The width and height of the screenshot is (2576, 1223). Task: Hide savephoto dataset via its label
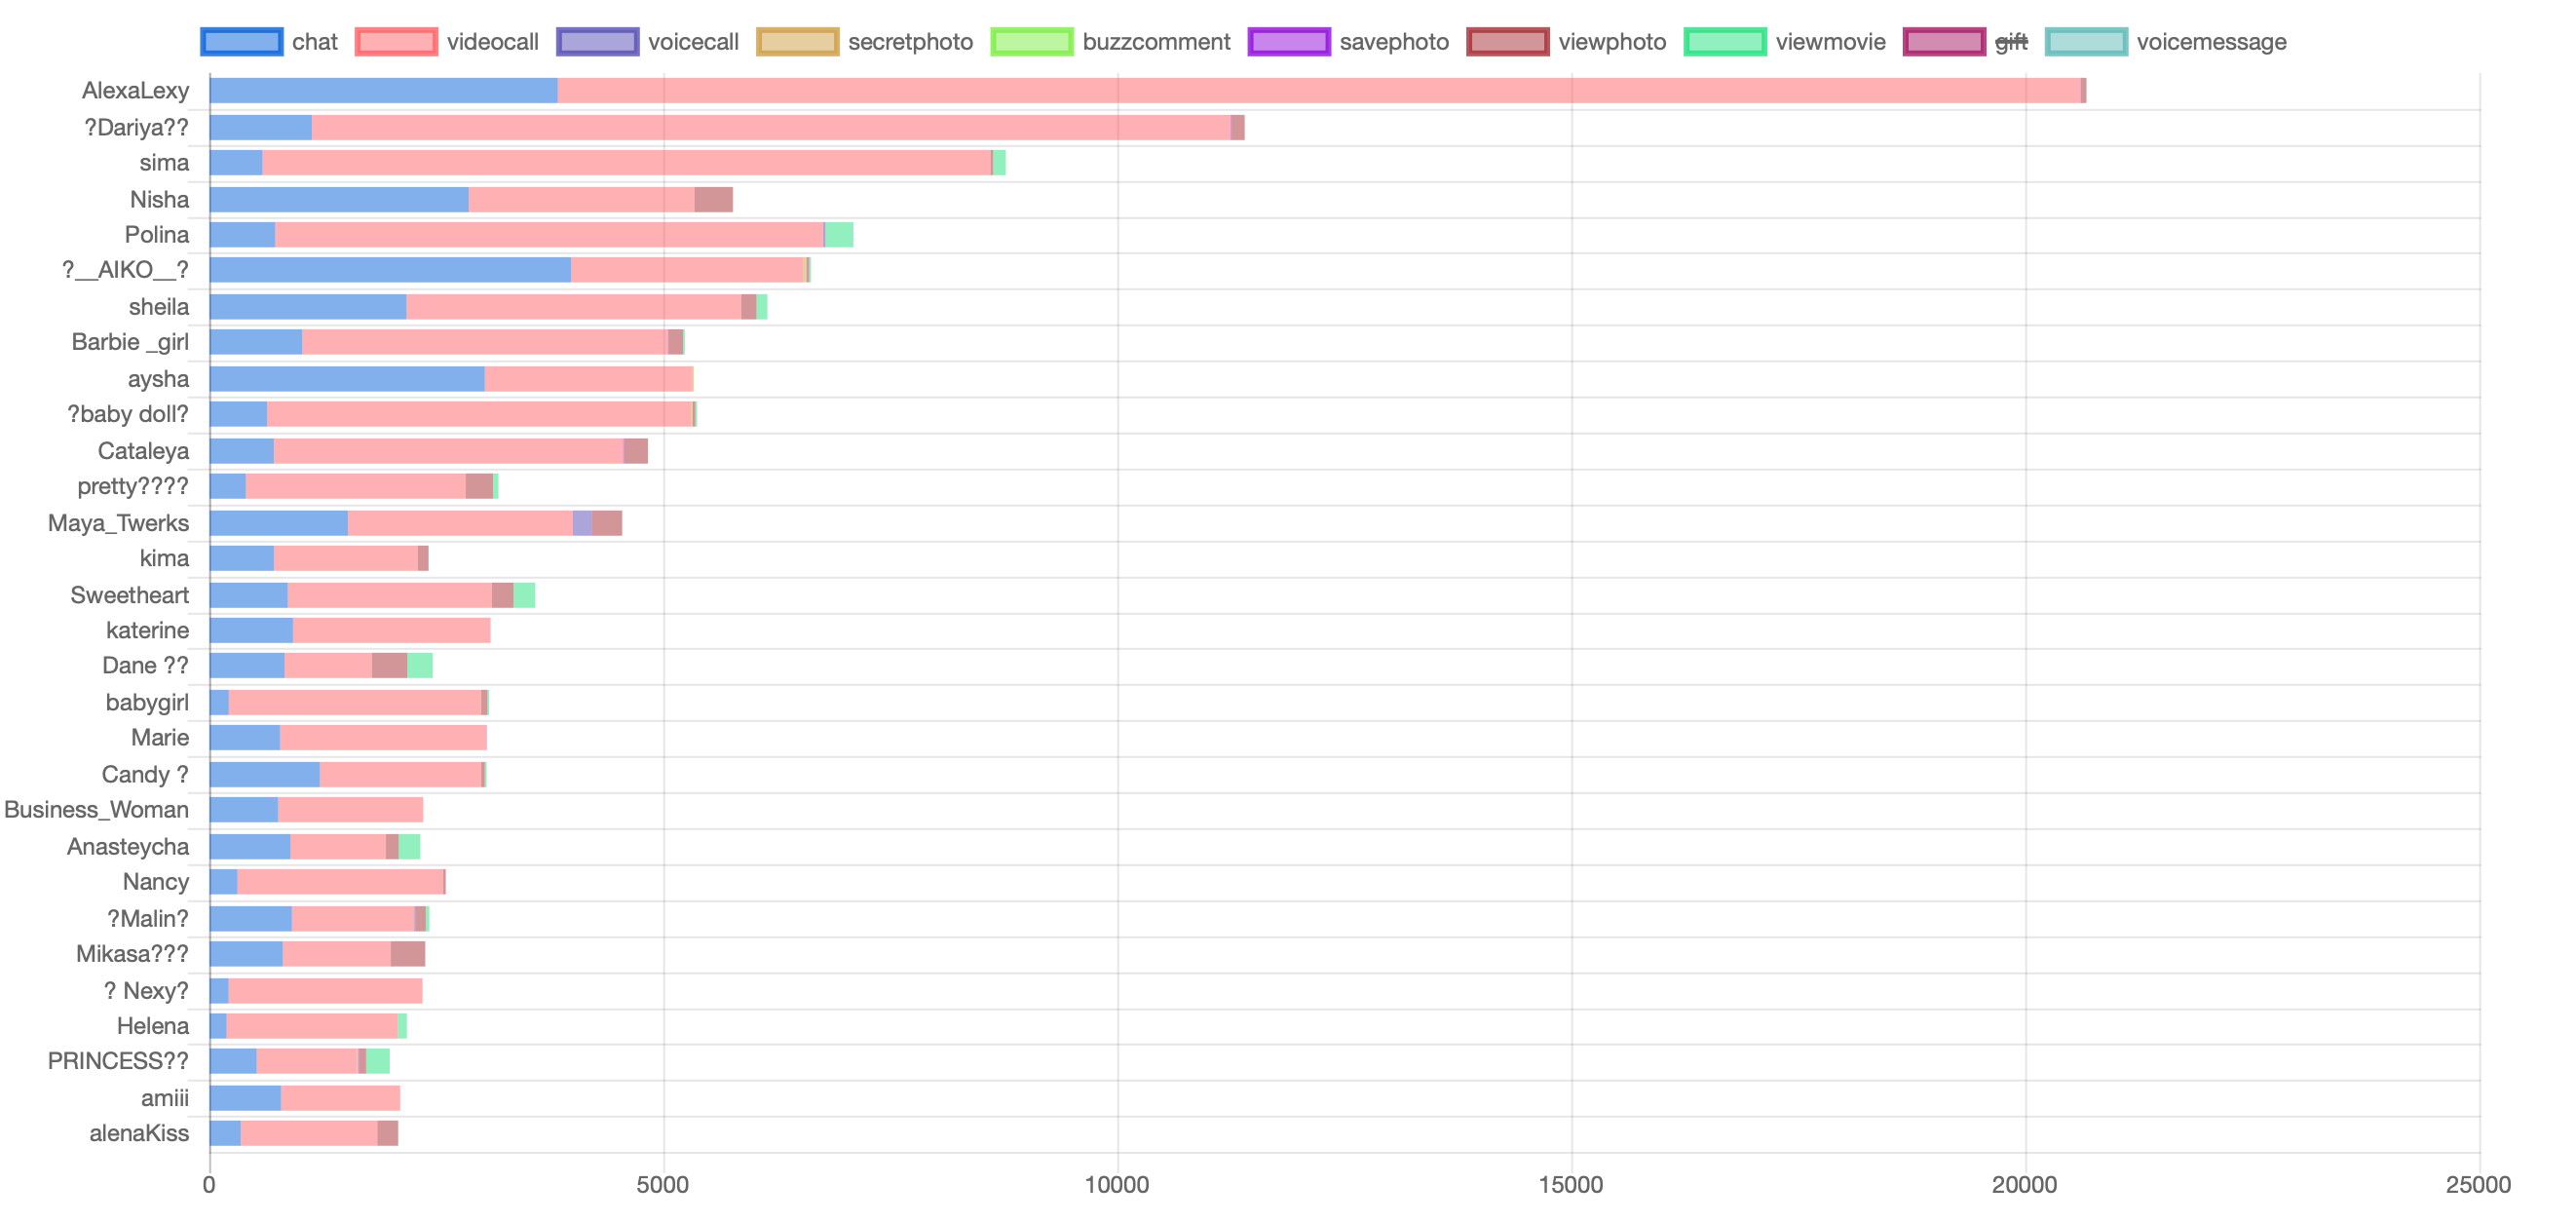click(x=1394, y=42)
